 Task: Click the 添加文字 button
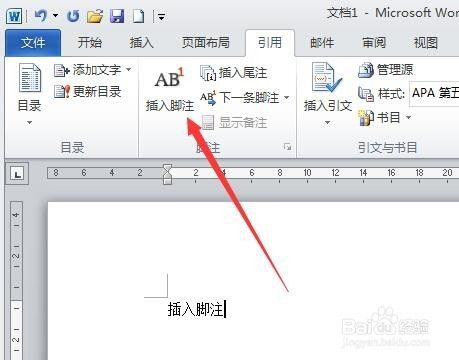pyautogui.click(x=88, y=70)
